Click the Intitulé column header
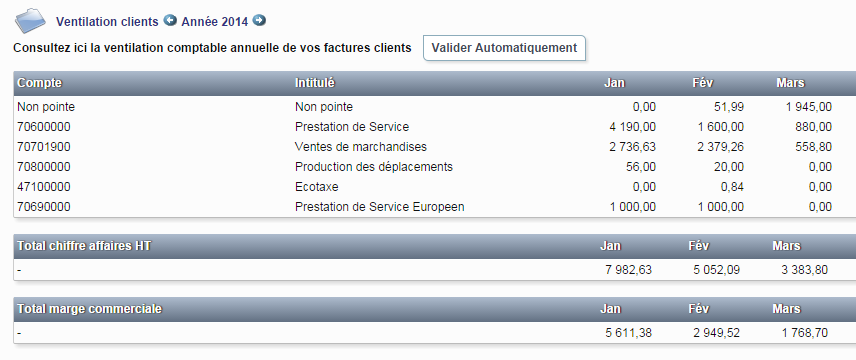 (314, 83)
